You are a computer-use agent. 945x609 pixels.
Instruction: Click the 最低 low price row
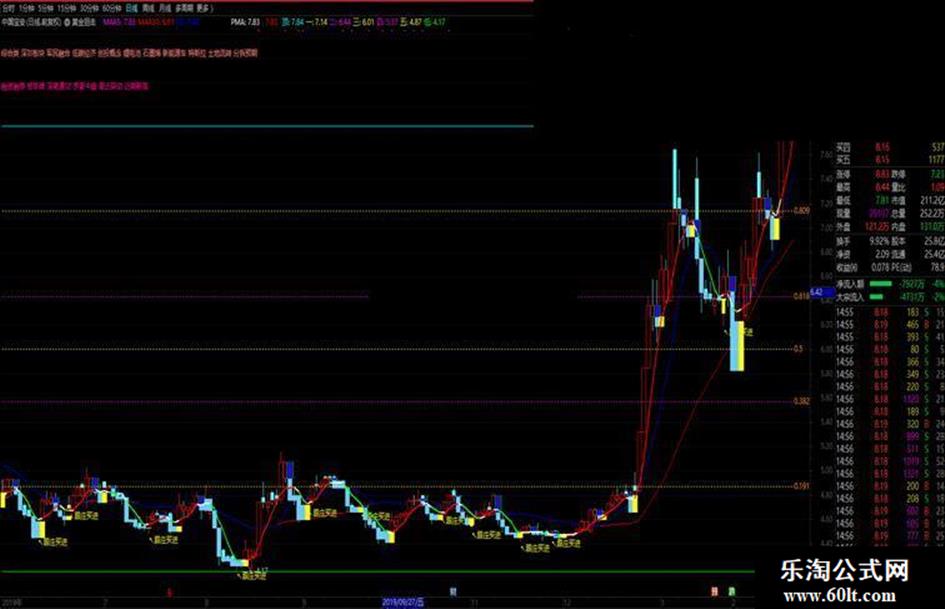point(863,200)
